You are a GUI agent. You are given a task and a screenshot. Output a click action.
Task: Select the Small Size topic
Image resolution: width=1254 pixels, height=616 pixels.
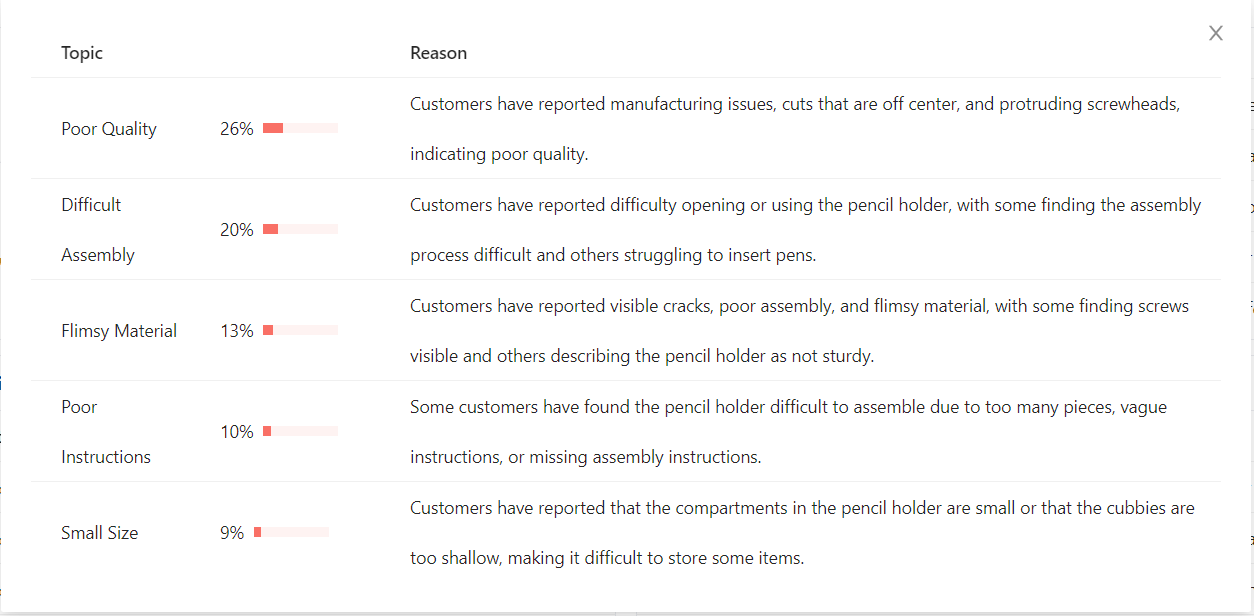coord(99,533)
